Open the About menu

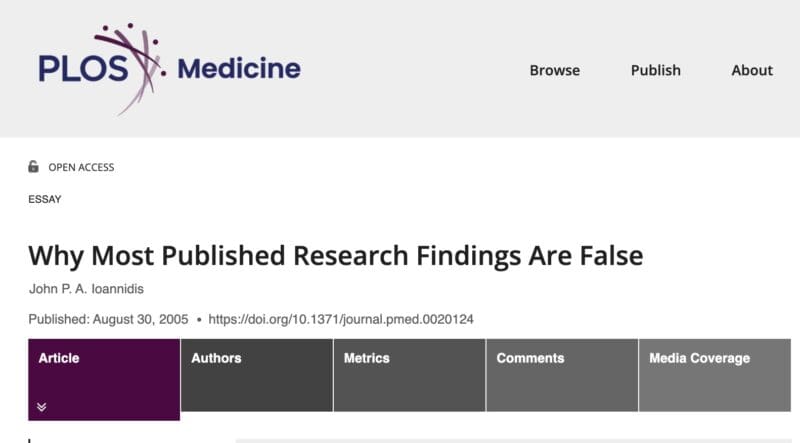coord(752,70)
